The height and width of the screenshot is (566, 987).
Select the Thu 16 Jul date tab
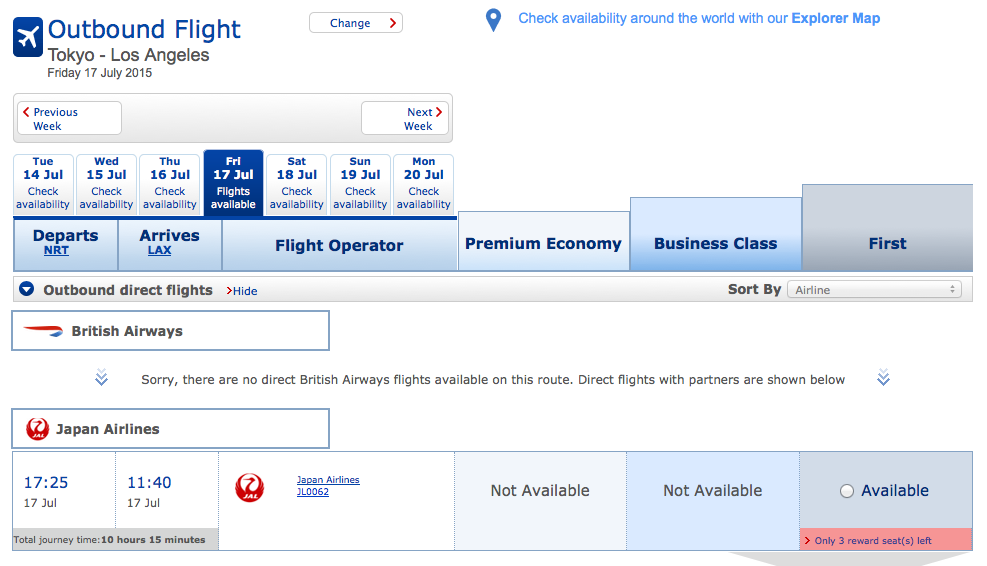click(x=170, y=183)
